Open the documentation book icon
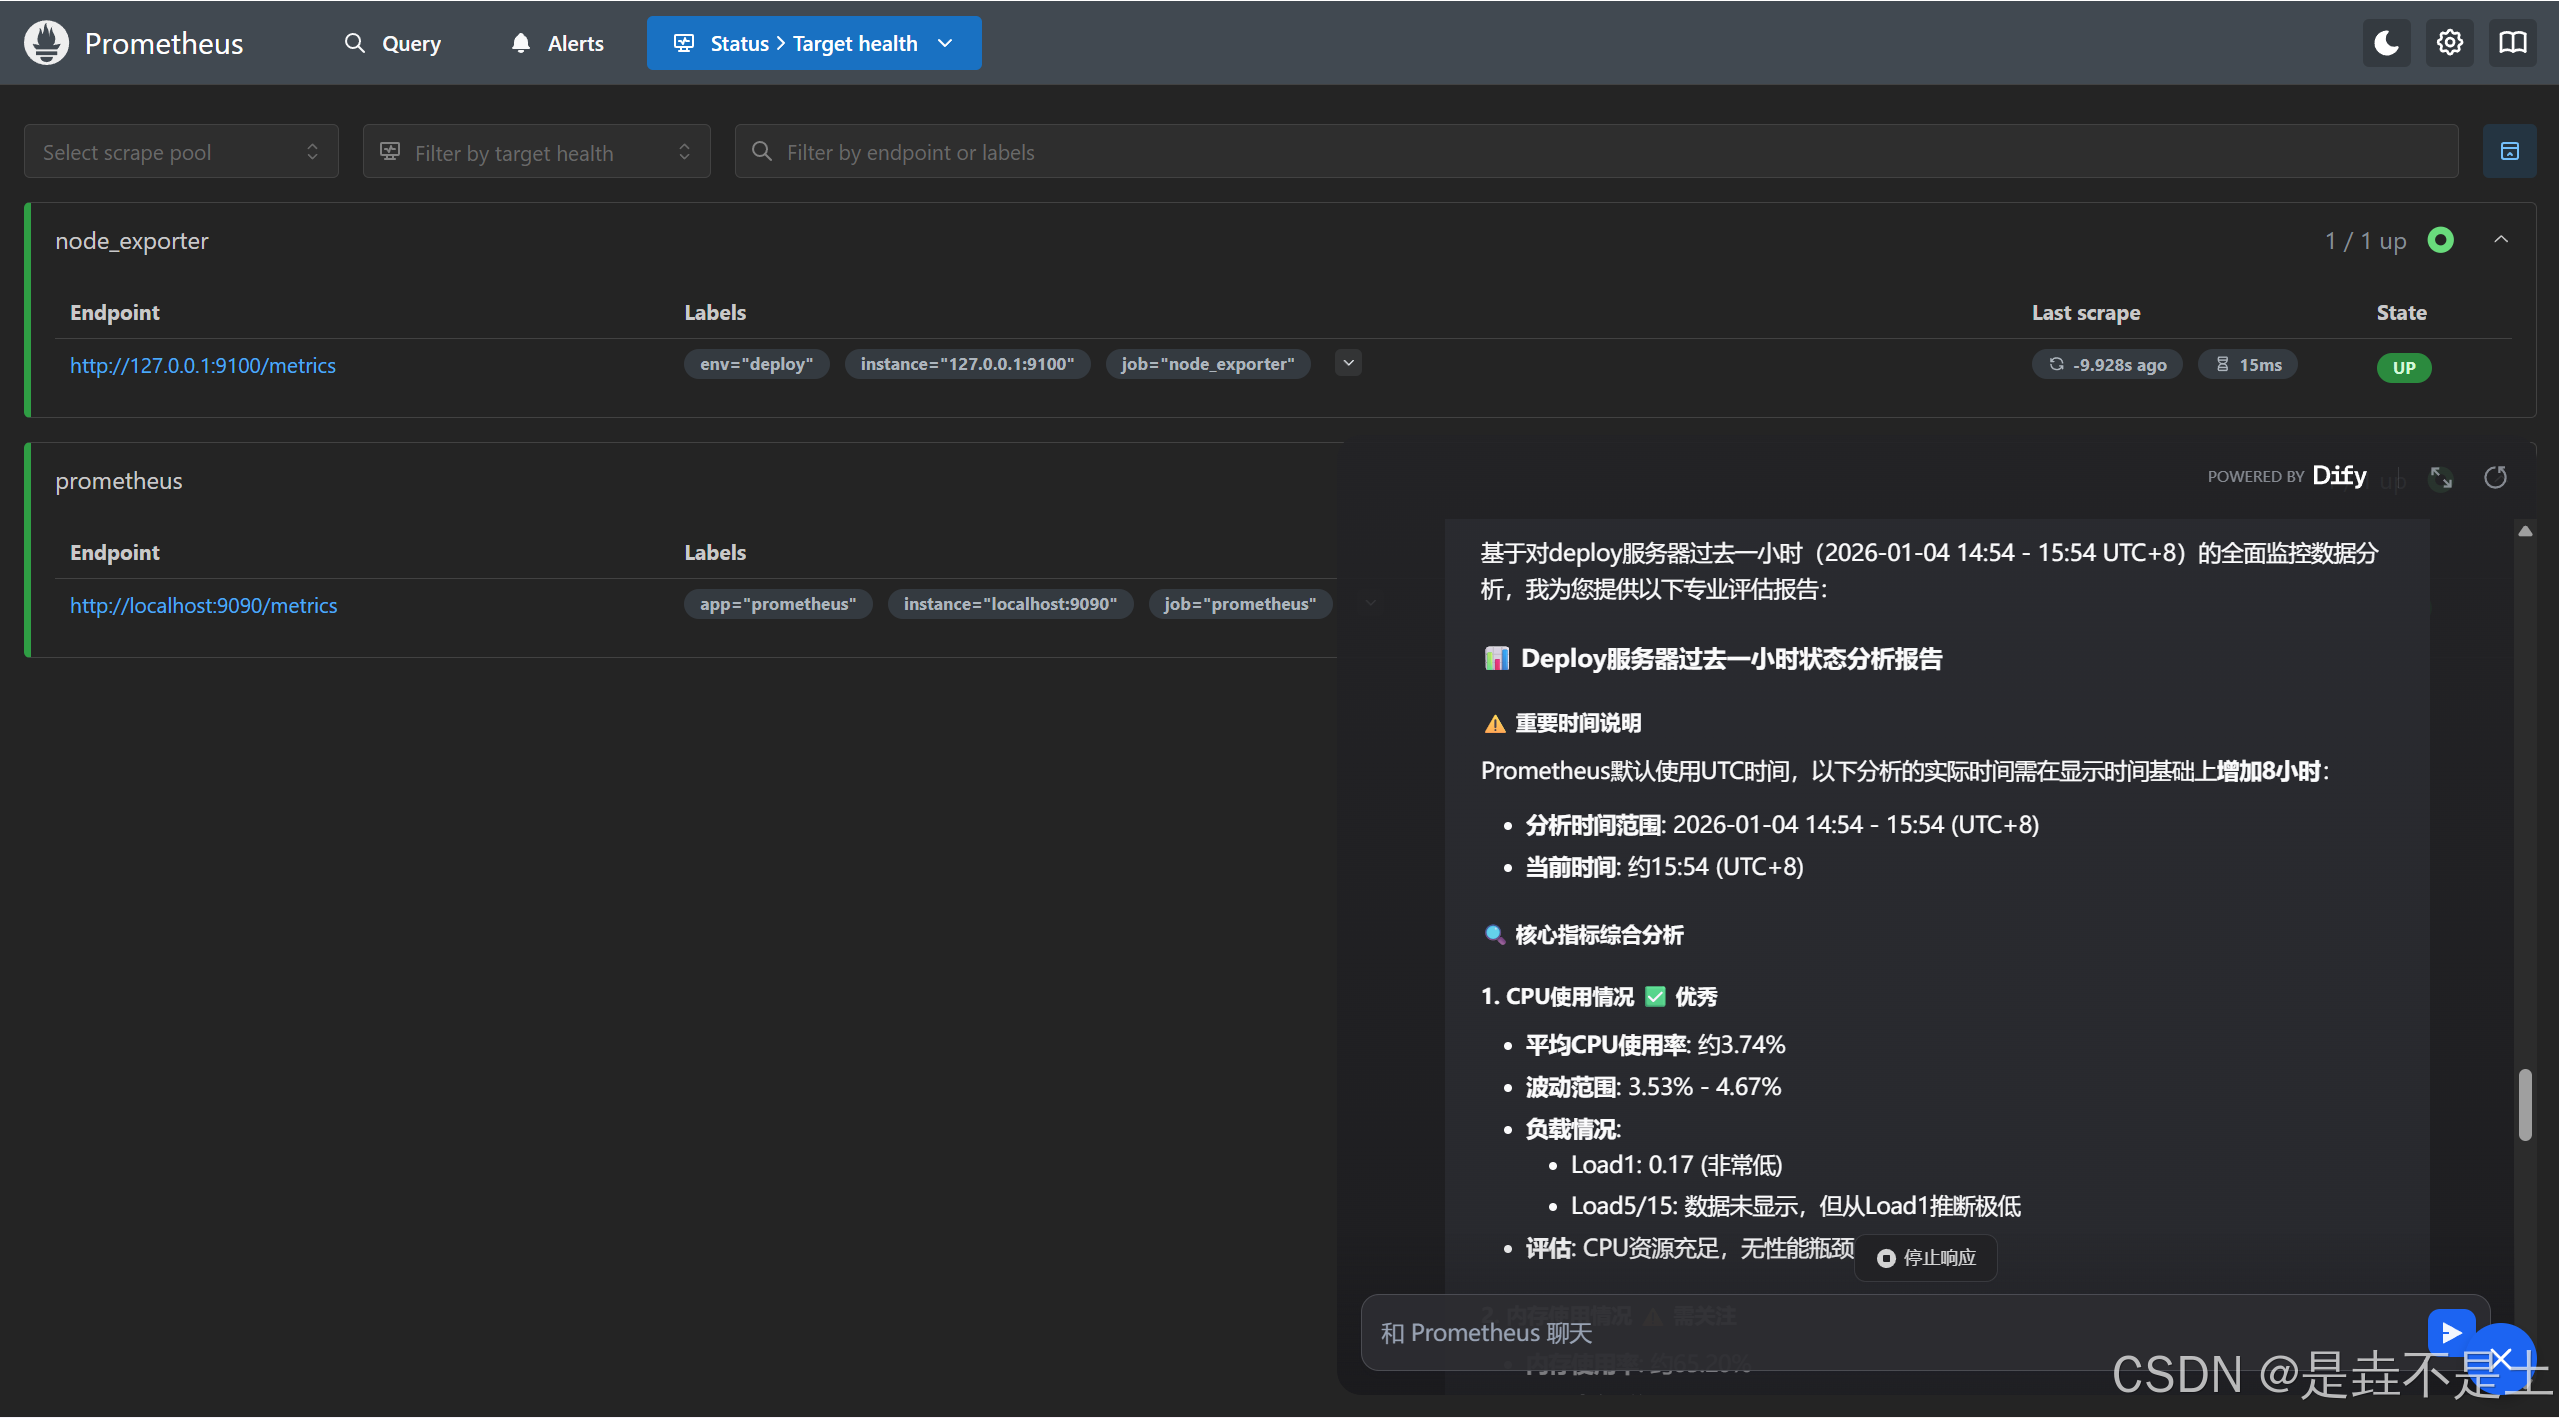 (2512, 43)
